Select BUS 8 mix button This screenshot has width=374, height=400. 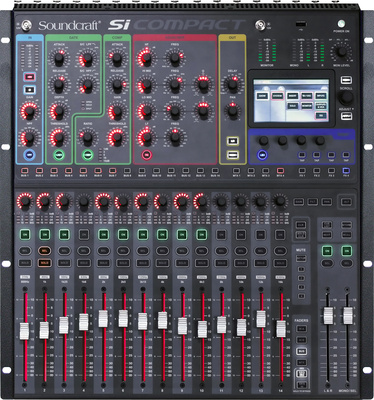click(x=127, y=170)
